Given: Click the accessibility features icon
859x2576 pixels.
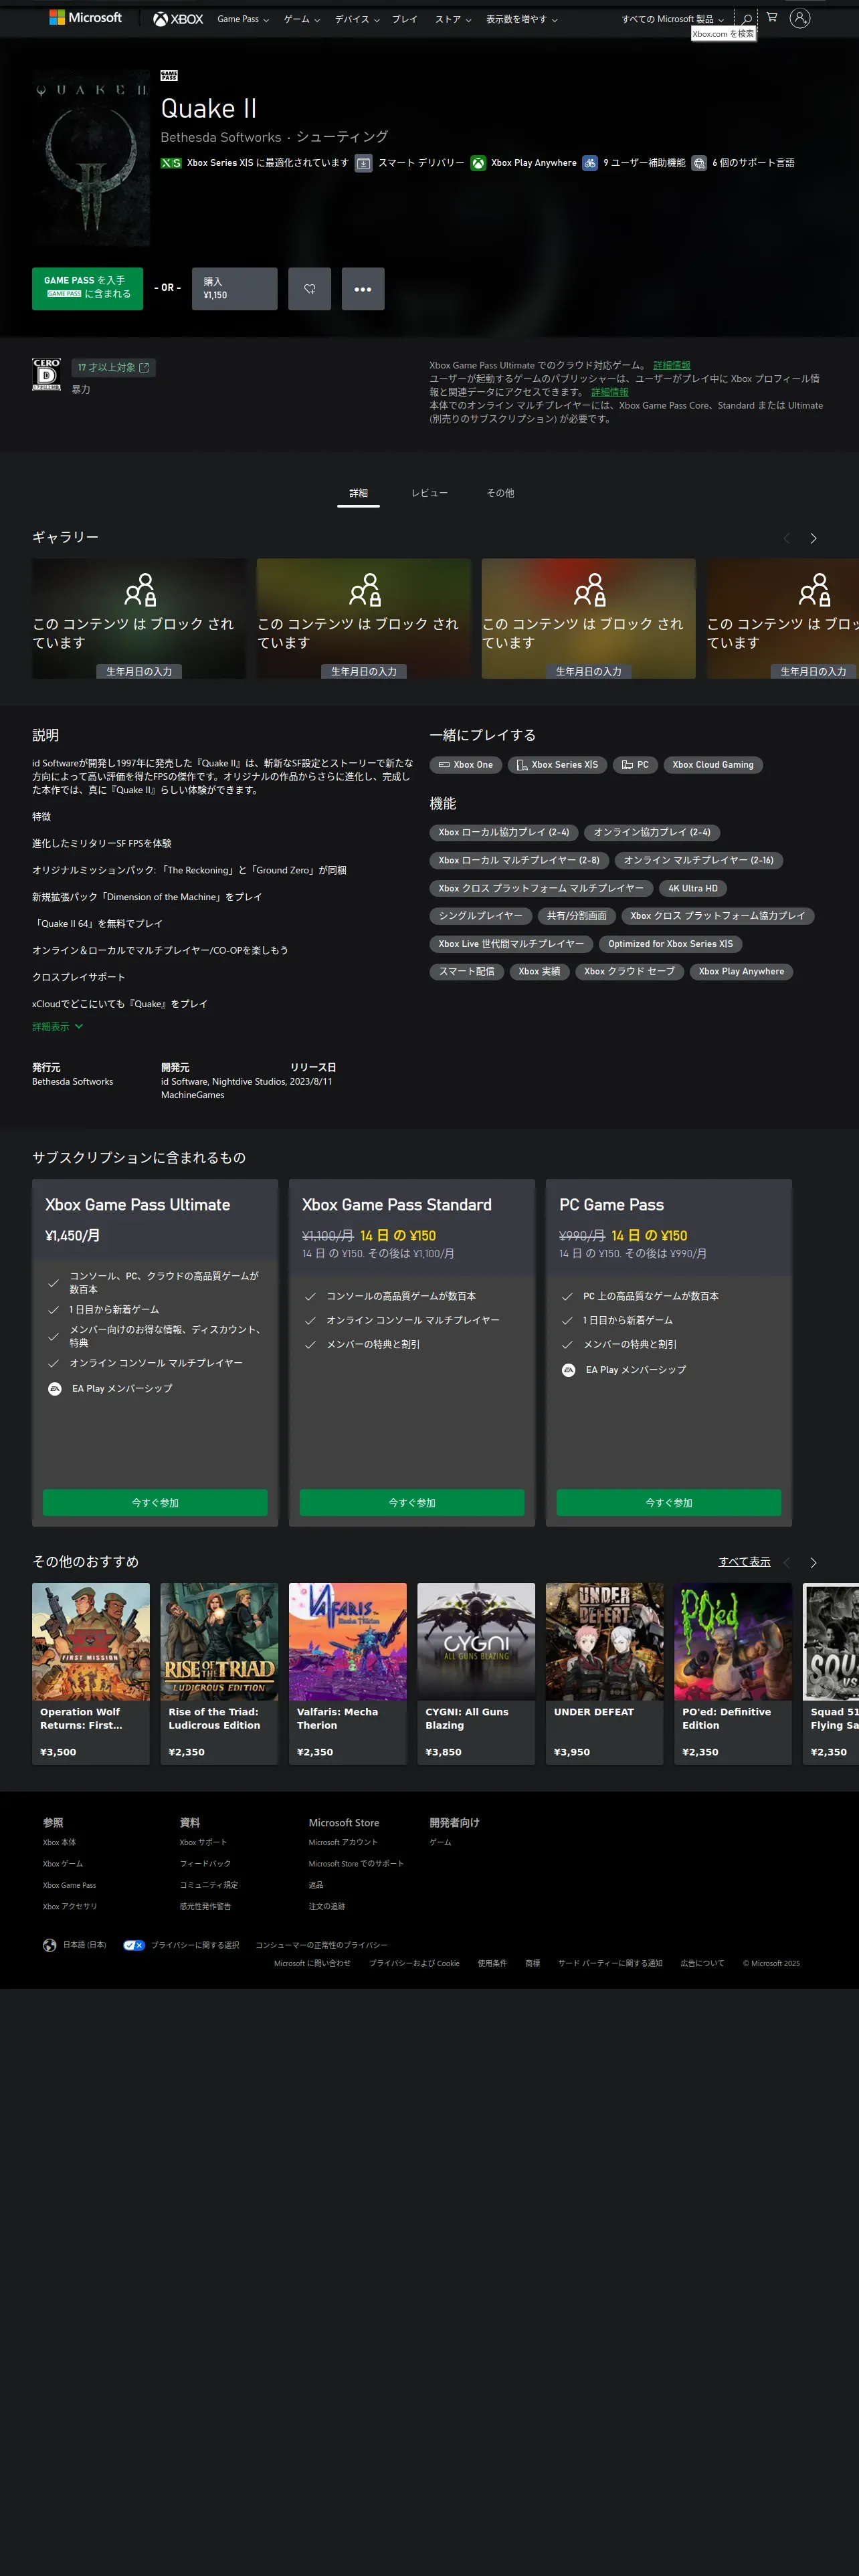Looking at the screenshot, I should click(x=590, y=163).
